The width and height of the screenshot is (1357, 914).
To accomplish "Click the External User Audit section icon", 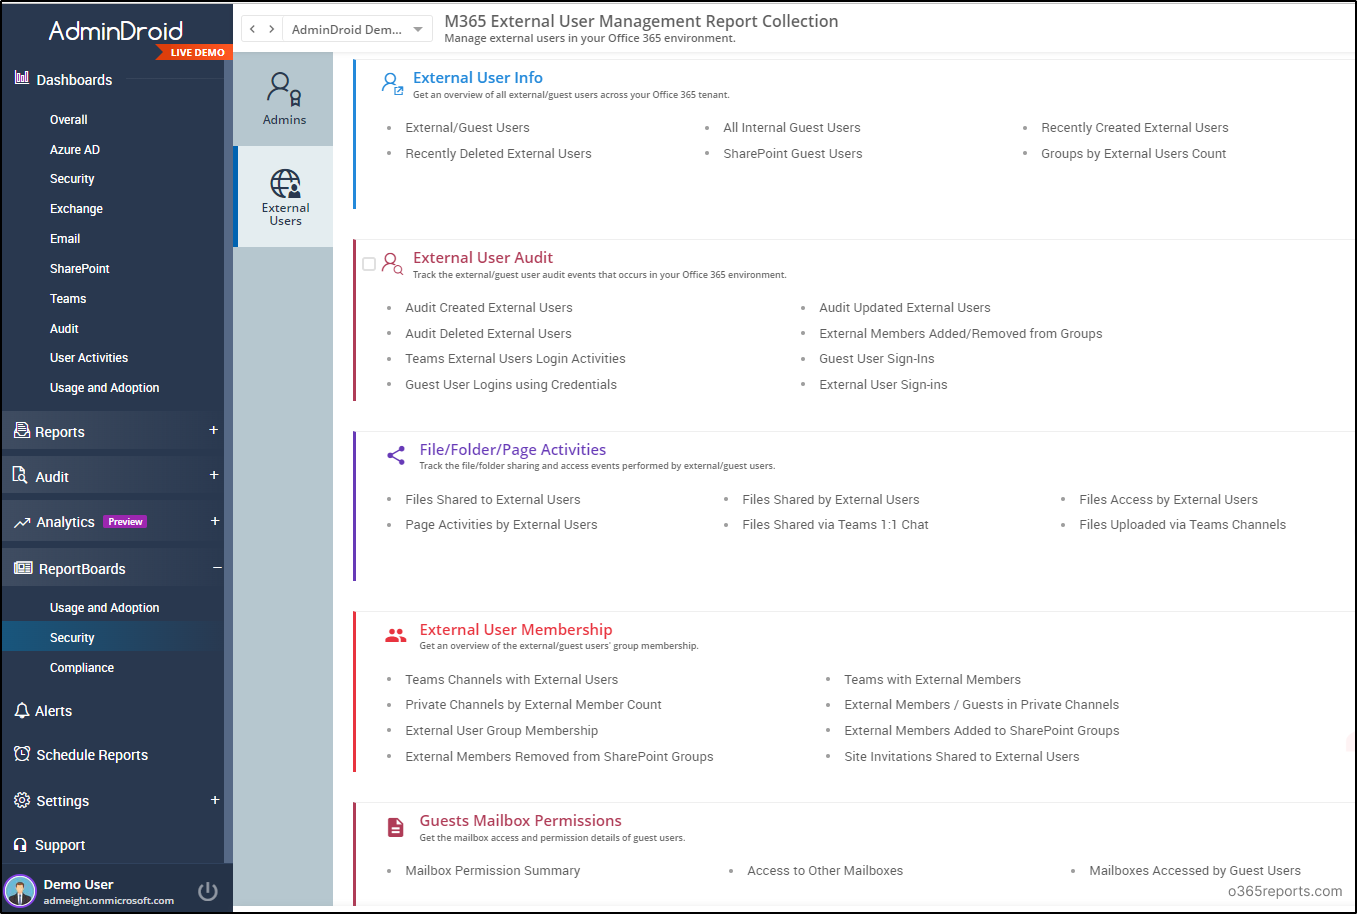I will click(393, 264).
